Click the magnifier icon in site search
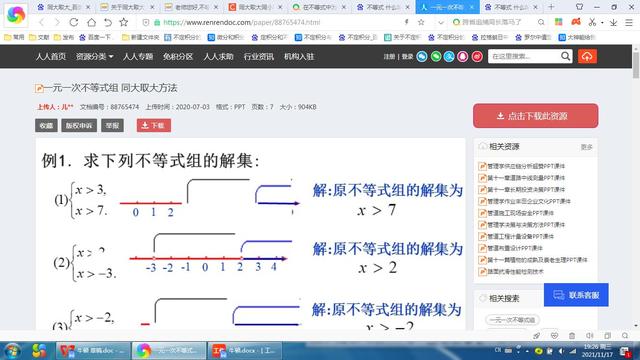640x360 pixels. 565,56
